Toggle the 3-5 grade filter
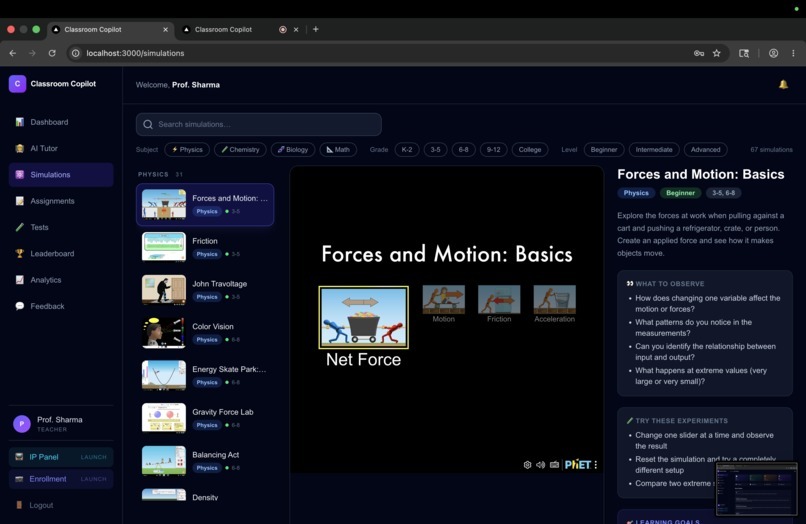806x524 pixels. [435, 150]
